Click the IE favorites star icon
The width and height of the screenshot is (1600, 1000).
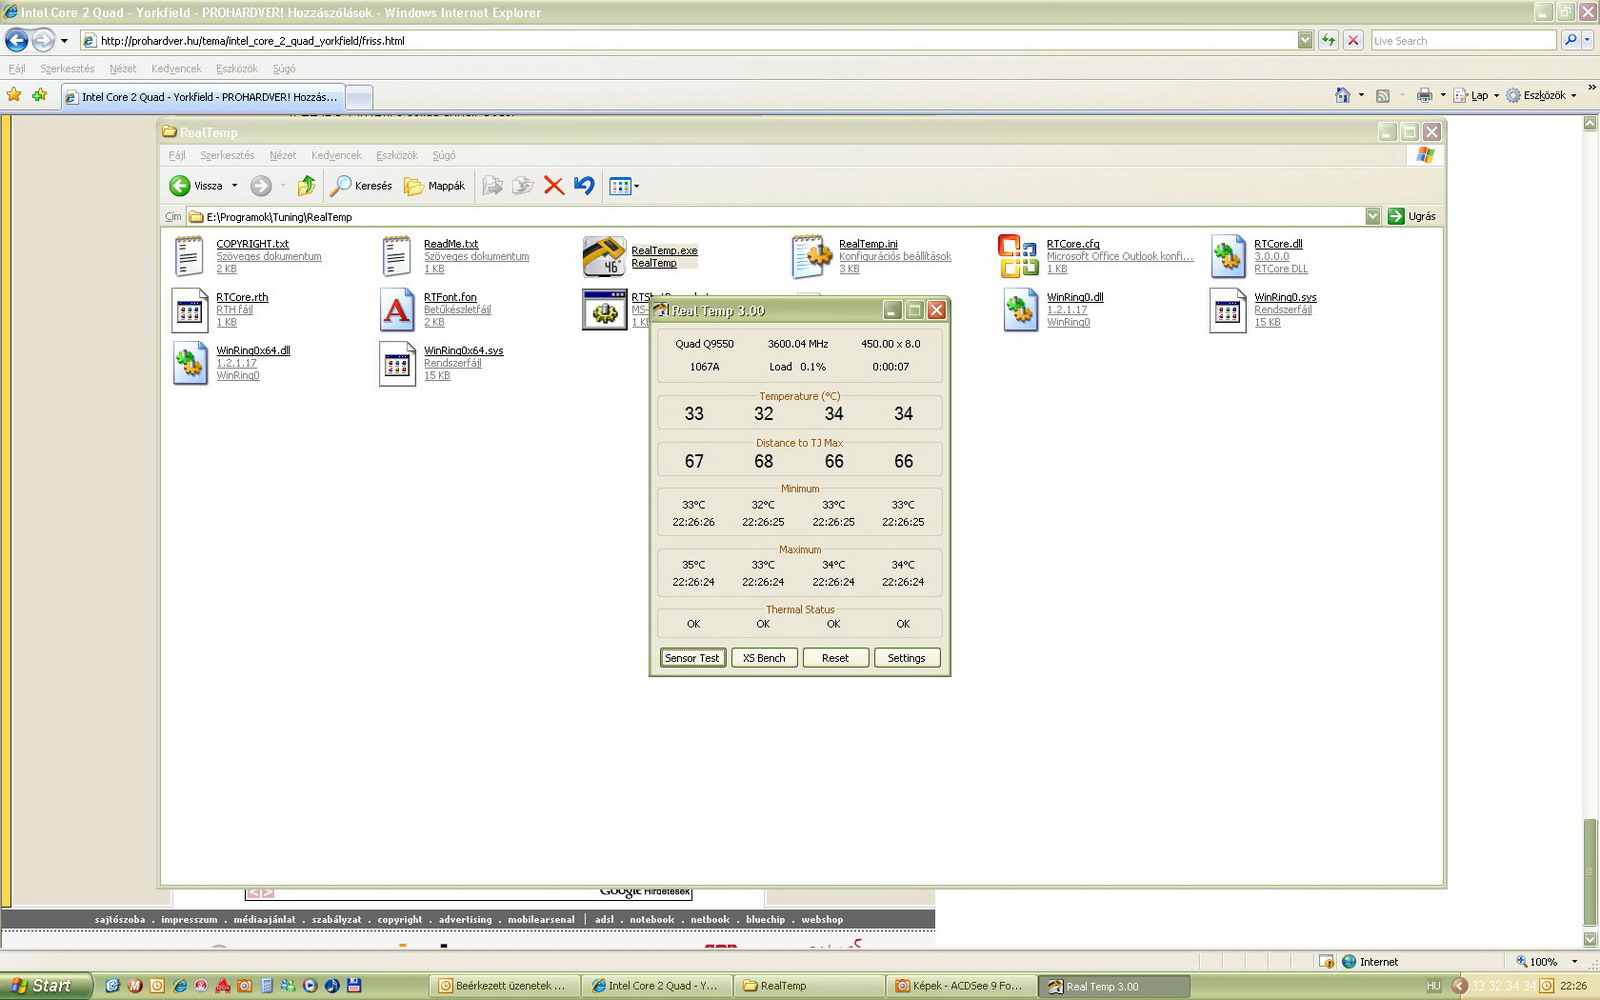pyautogui.click(x=14, y=95)
